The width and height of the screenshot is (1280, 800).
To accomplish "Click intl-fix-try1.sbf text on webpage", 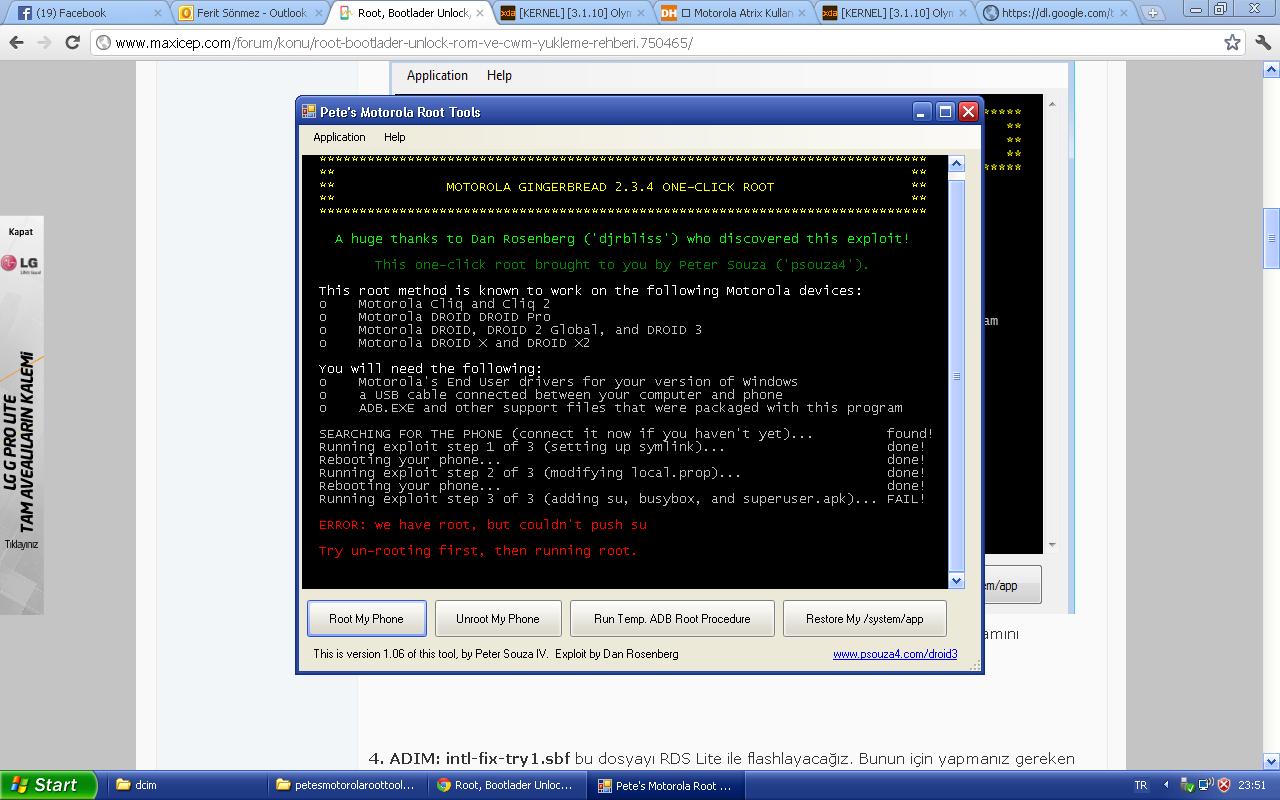I will click(508, 758).
